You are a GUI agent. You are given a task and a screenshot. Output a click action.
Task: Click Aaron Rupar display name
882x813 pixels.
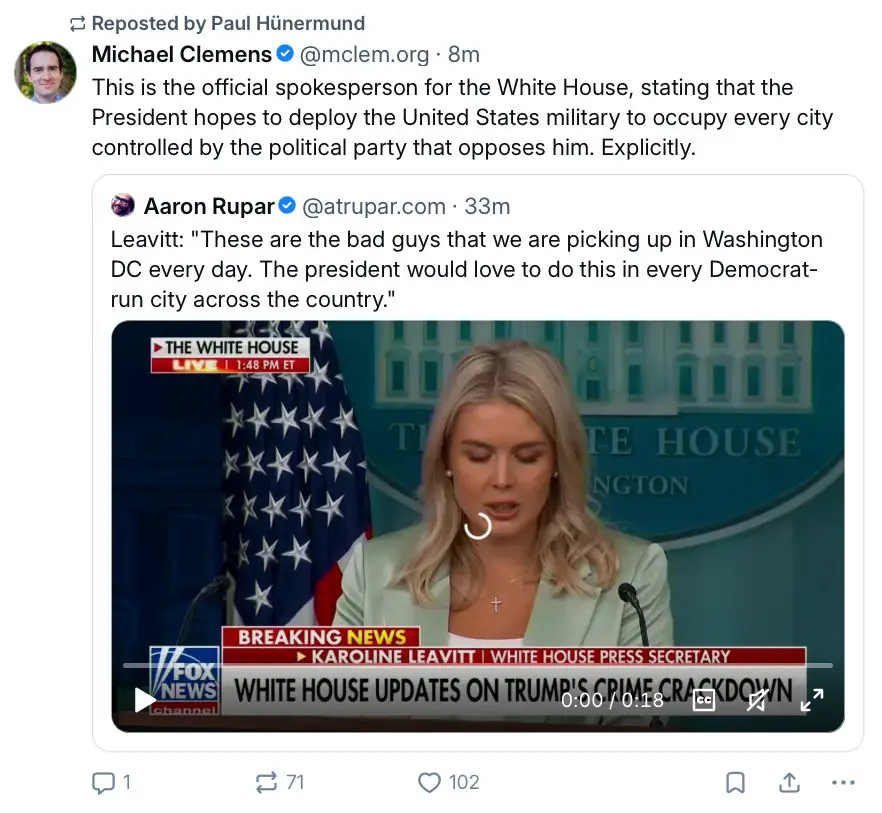click(208, 206)
